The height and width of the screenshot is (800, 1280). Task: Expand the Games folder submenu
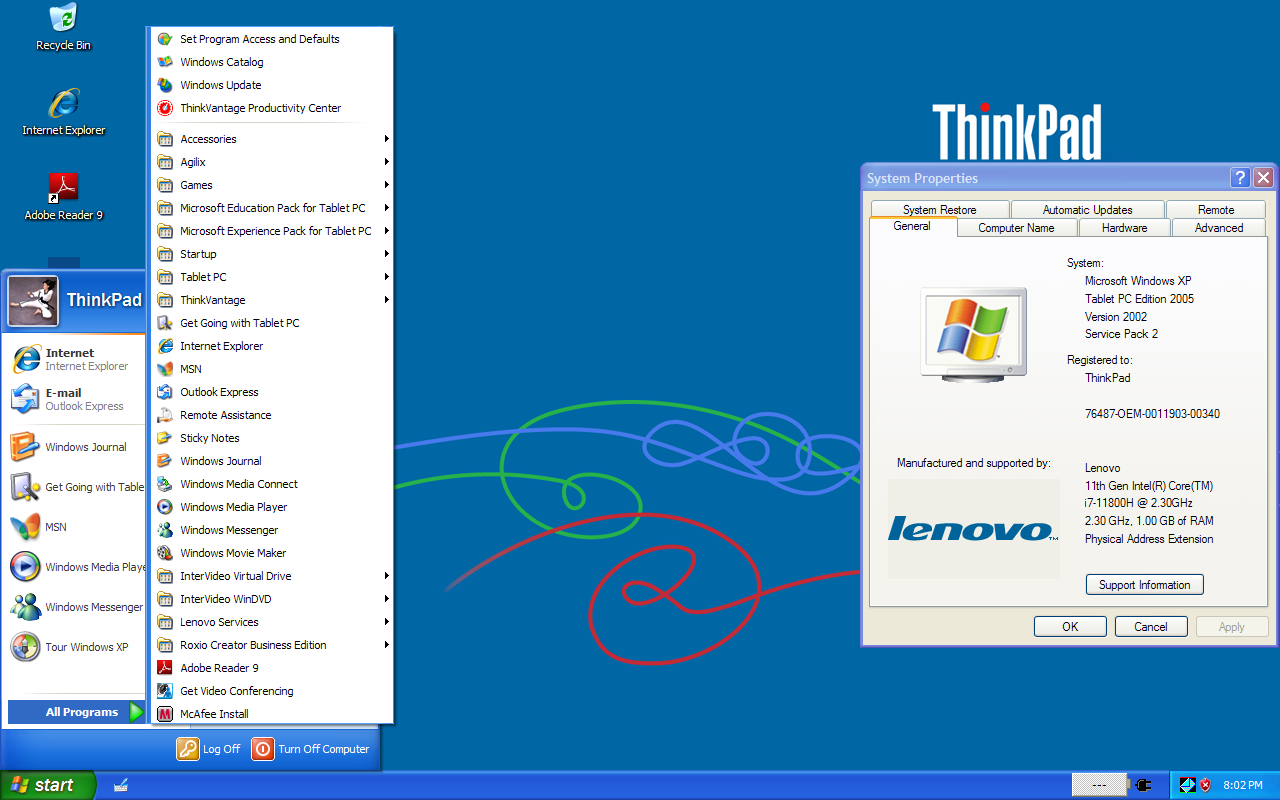pyautogui.click(x=196, y=185)
